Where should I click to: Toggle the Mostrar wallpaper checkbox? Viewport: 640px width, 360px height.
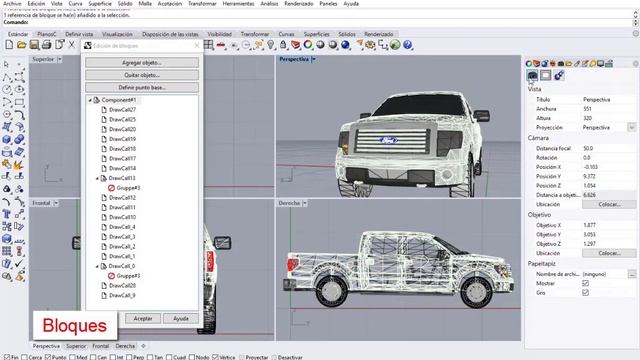pyautogui.click(x=585, y=283)
